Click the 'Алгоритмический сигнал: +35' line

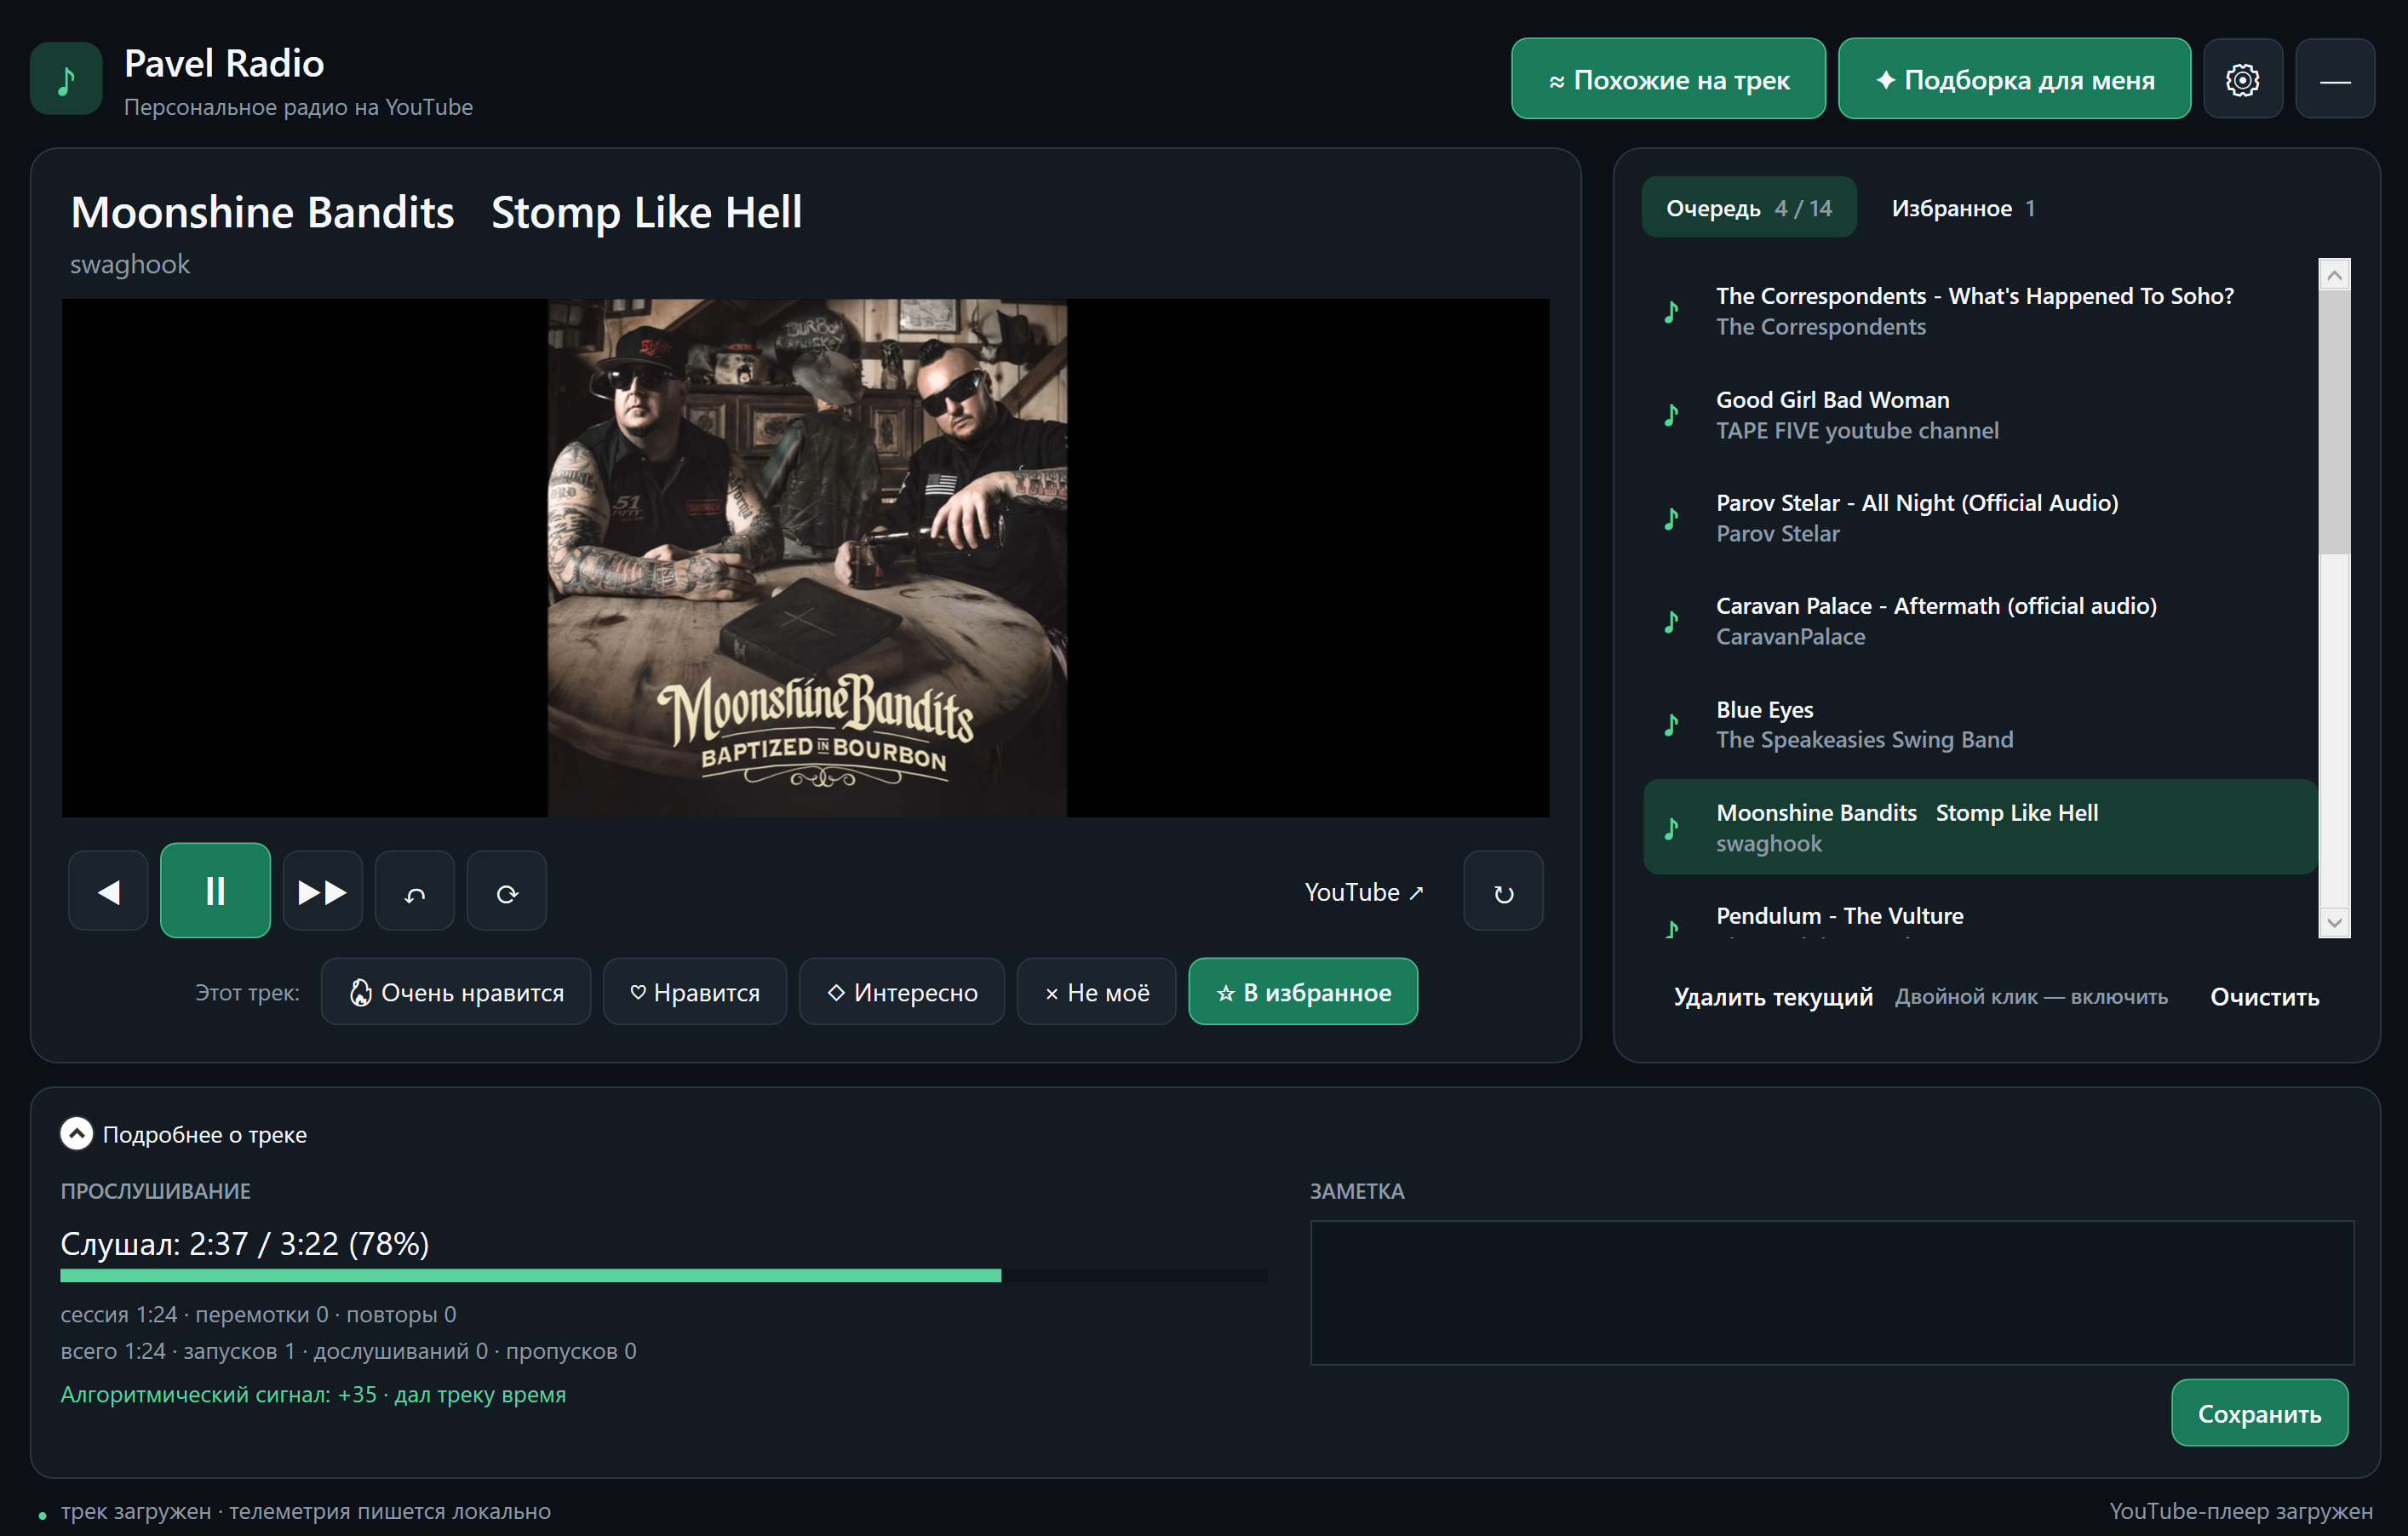coord(313,1394)
